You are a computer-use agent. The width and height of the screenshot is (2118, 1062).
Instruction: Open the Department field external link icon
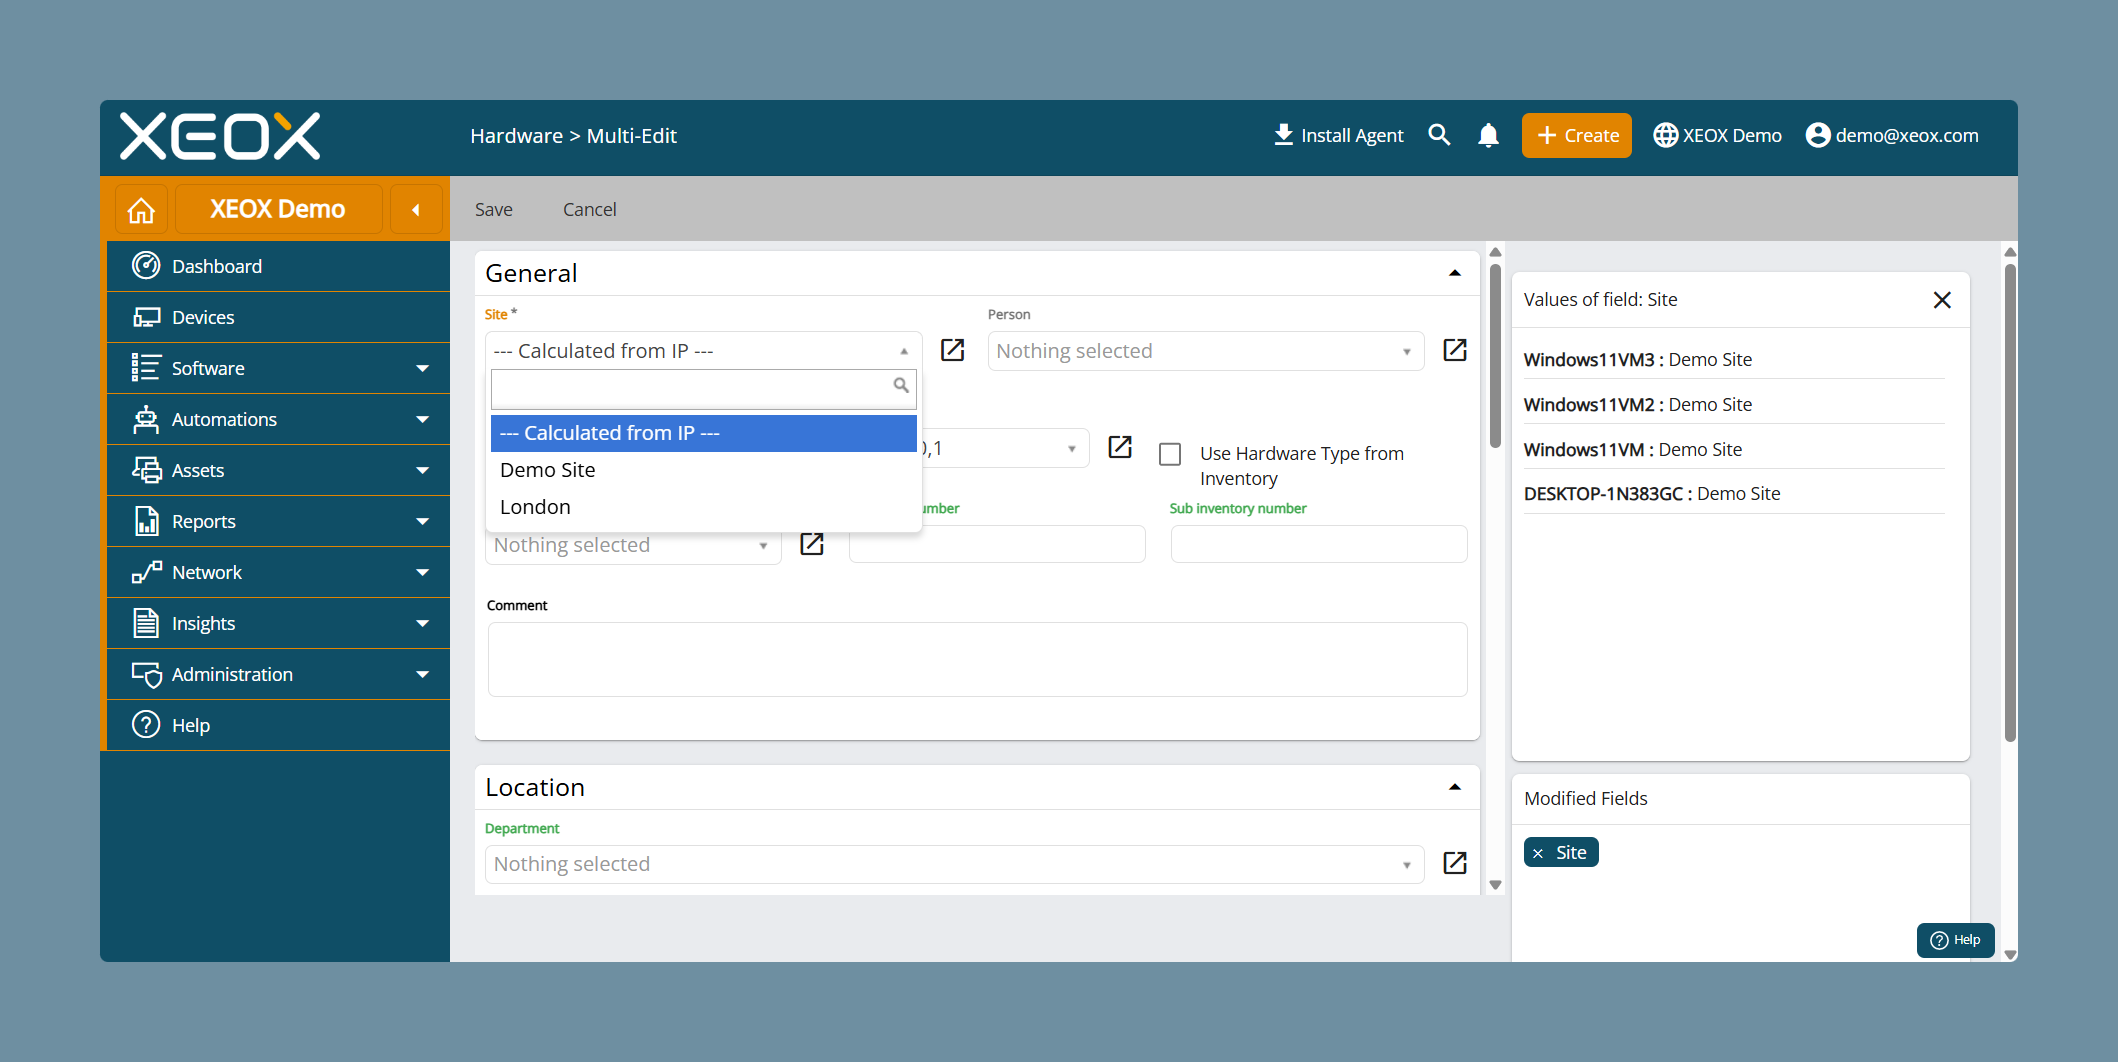[1455, 863]
